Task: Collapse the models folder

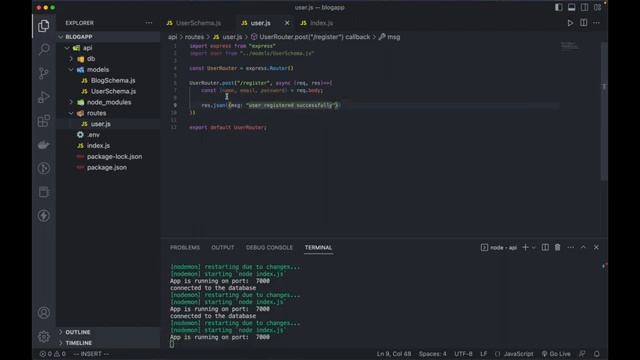Action: click(x=108, y=70)
